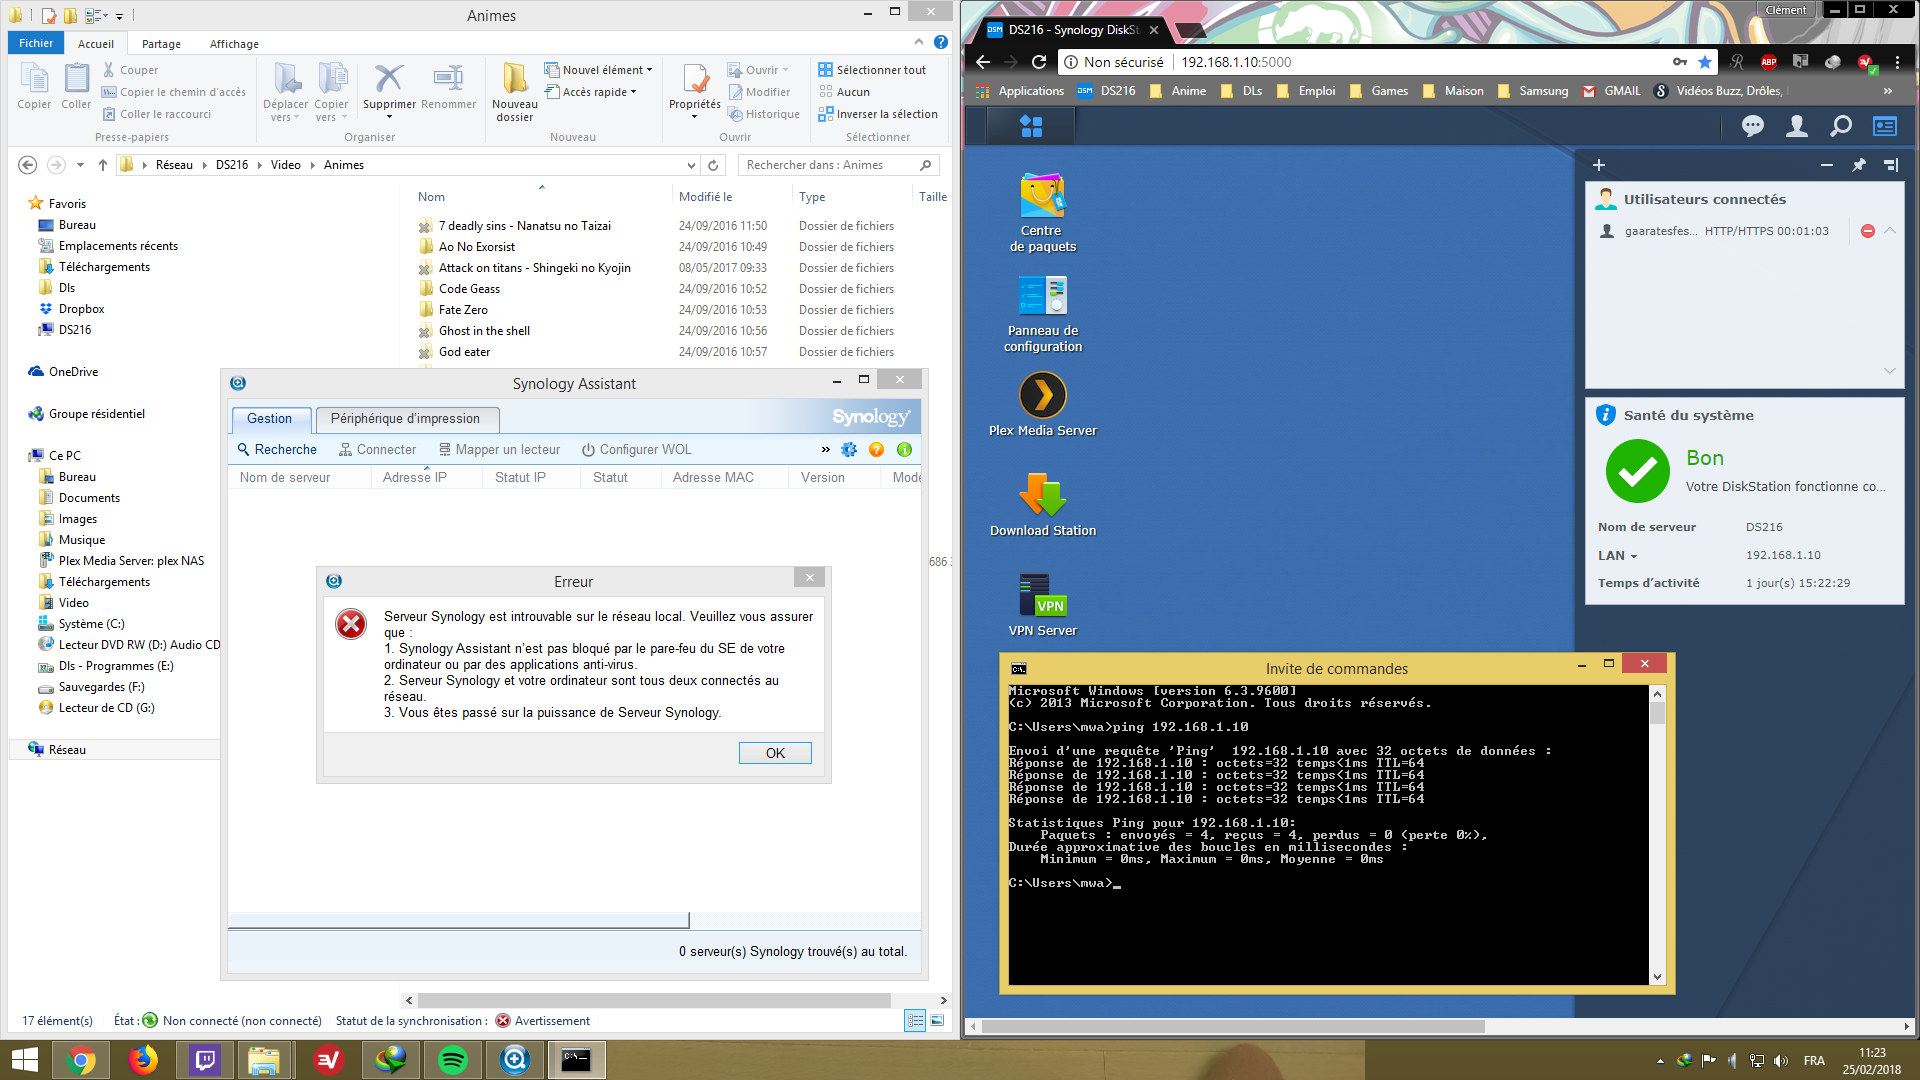Click DSM search magnifier icon

pos(1840,126)
